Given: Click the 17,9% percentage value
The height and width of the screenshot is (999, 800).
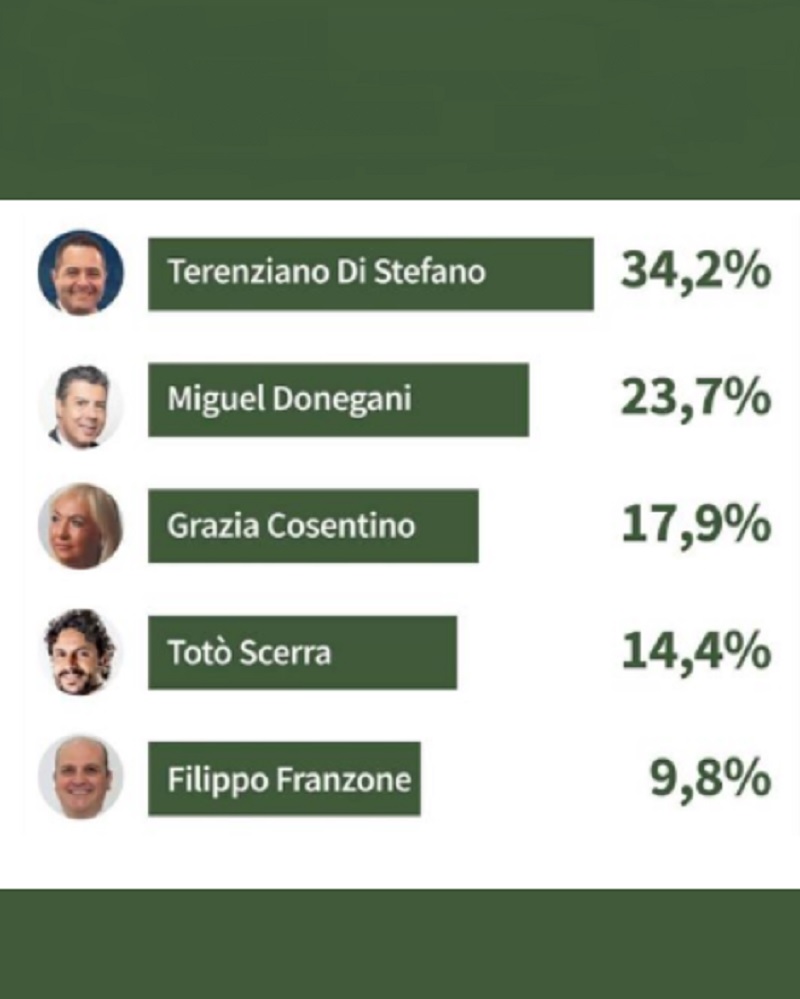Looking at the screenshot, I should tap(696, 525).
